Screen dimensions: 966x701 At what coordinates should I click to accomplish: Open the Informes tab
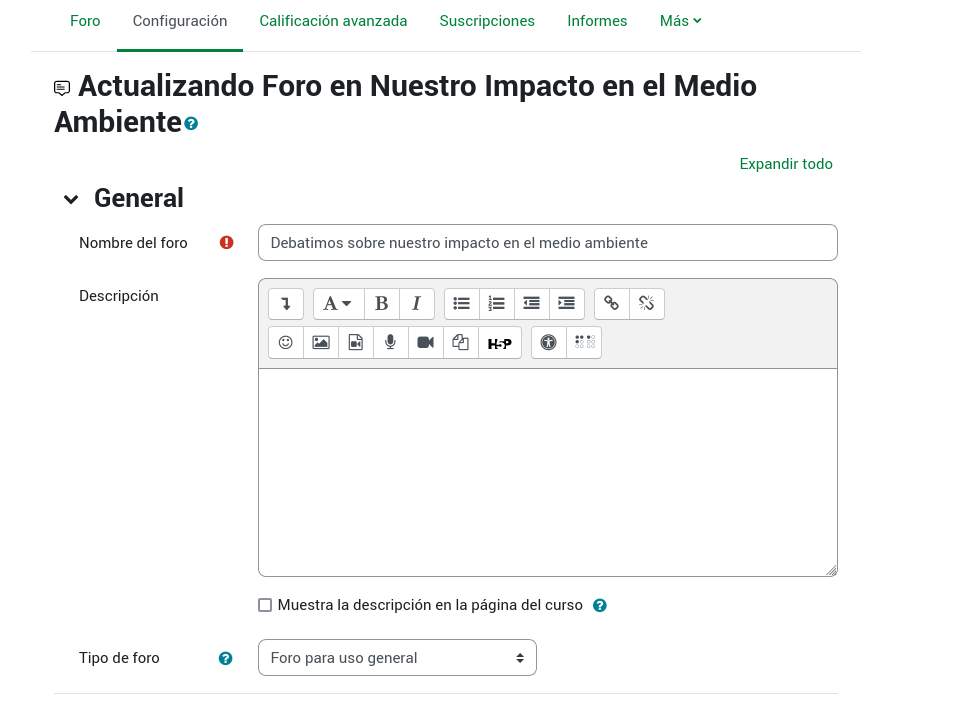pyautogui.click(x=597, y=21)
